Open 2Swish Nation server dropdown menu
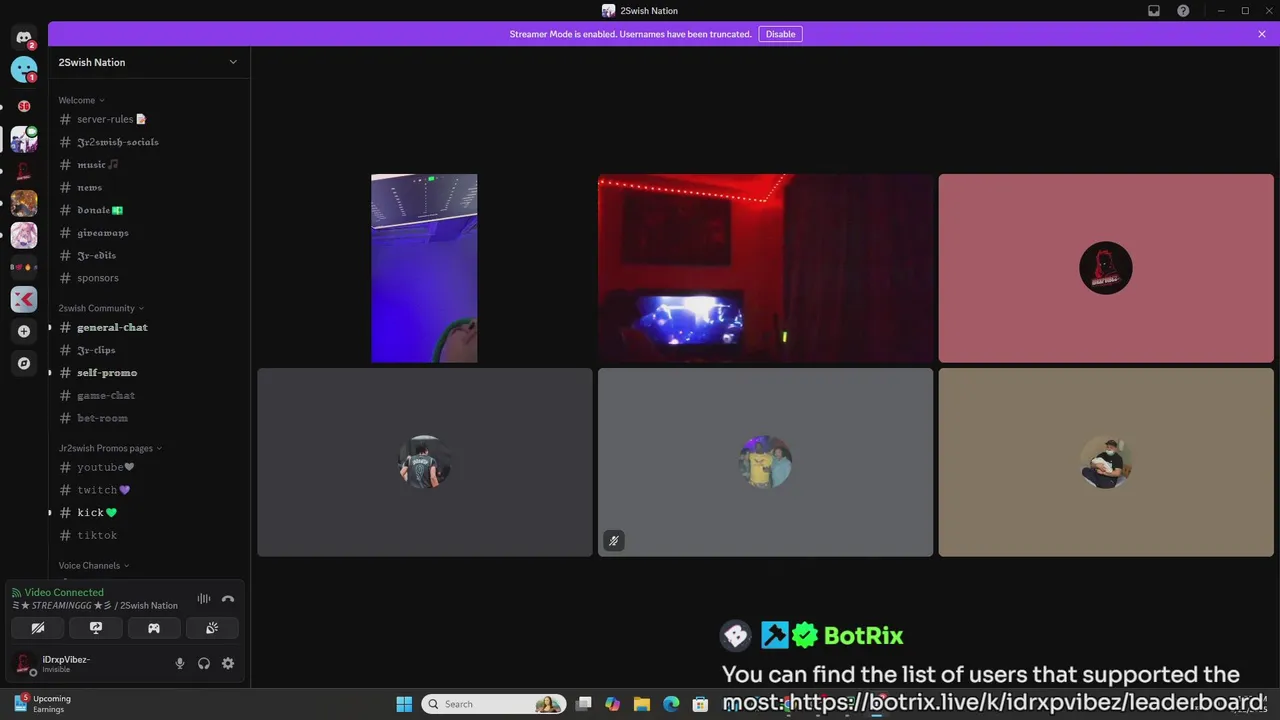 pos(233,62)
